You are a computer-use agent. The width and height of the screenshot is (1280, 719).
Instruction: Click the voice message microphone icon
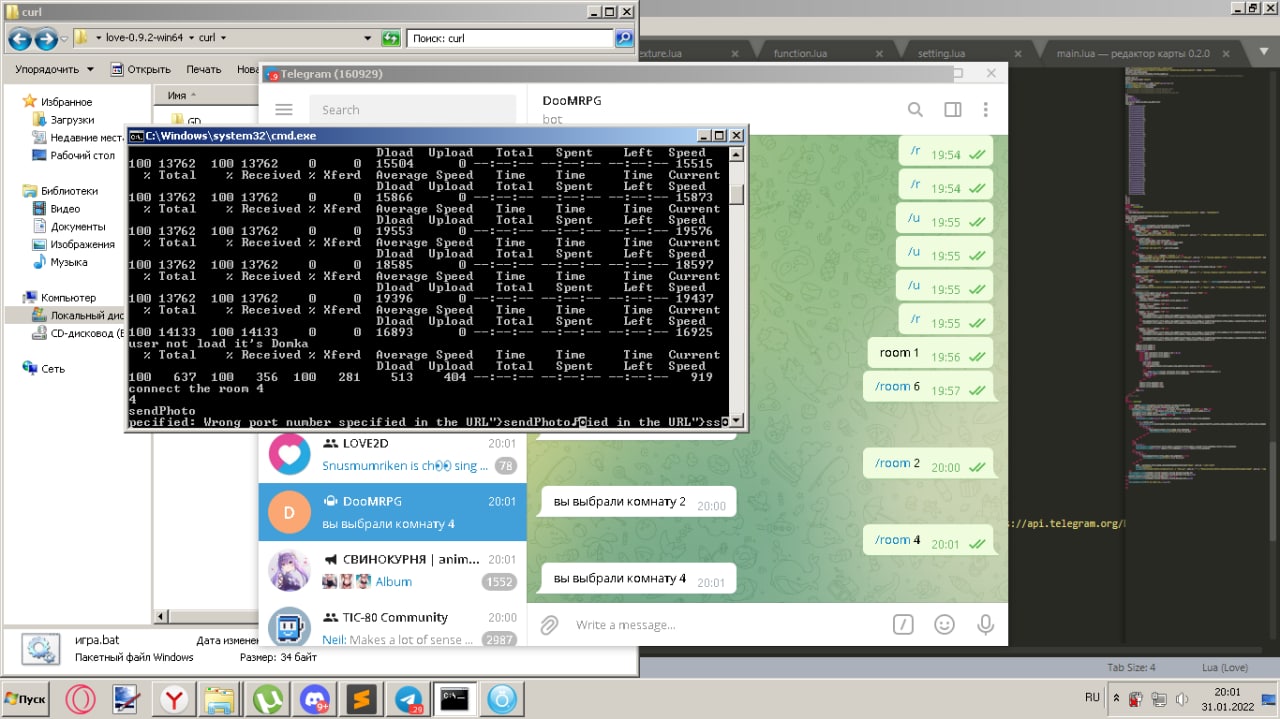point(985,625)
